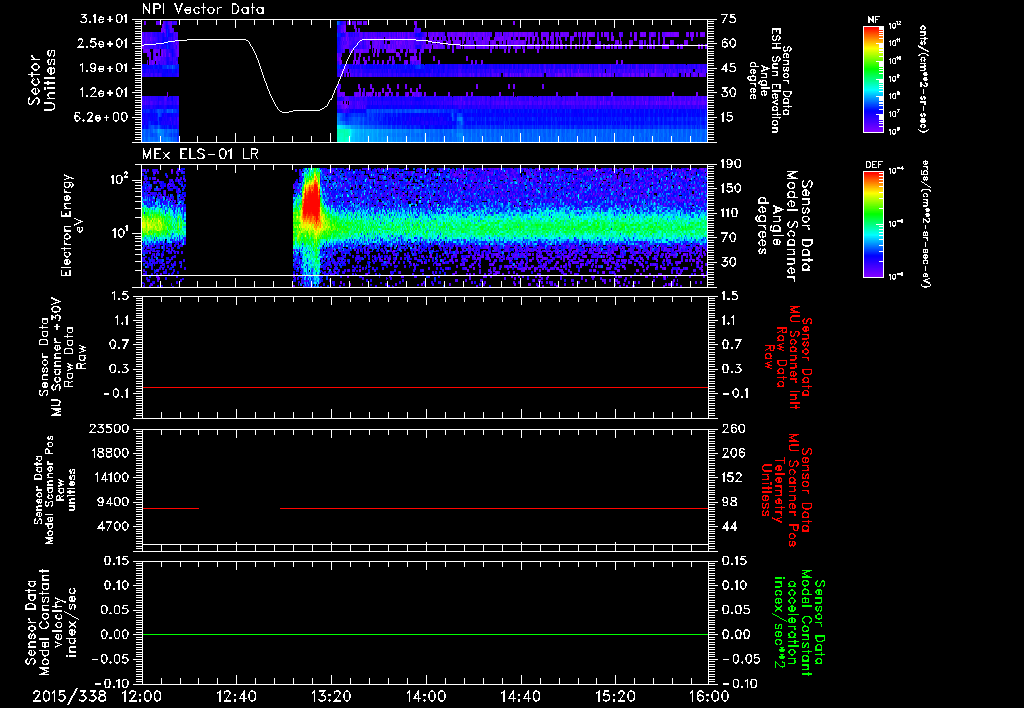
Task: Click the "Sector Unitless" axis label
Action: pyautogui.click(x=42, y=80)
